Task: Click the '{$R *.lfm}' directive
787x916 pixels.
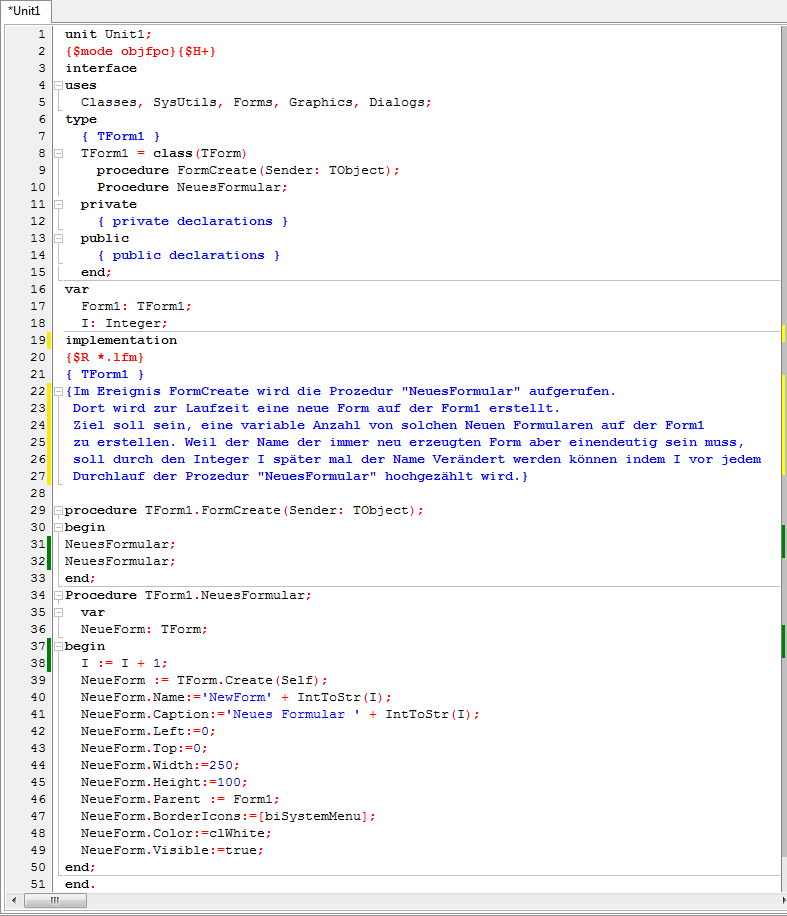Action: click(x=105, y=358)
